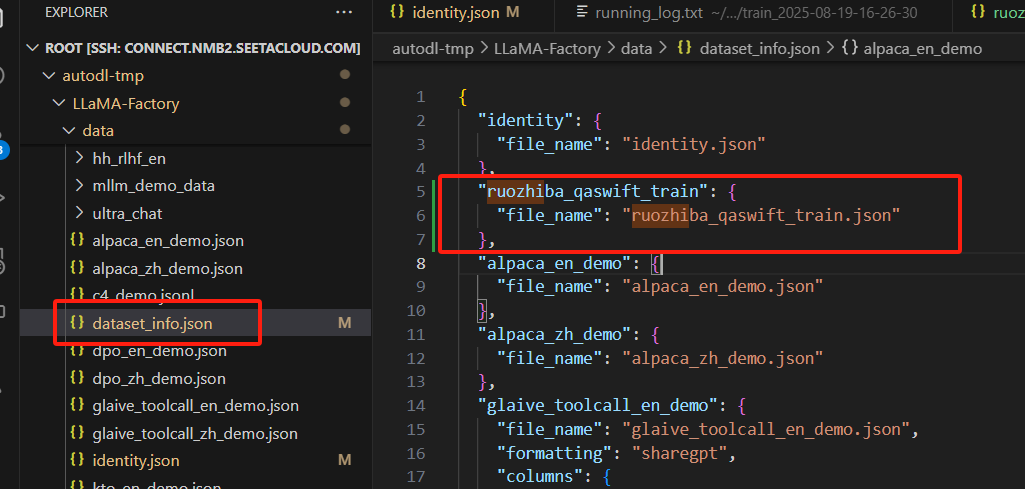Open dpo_zh_demo.json file
This screenshot has width=1025, height=489.
pyautogui.click(x=159, y=379)
